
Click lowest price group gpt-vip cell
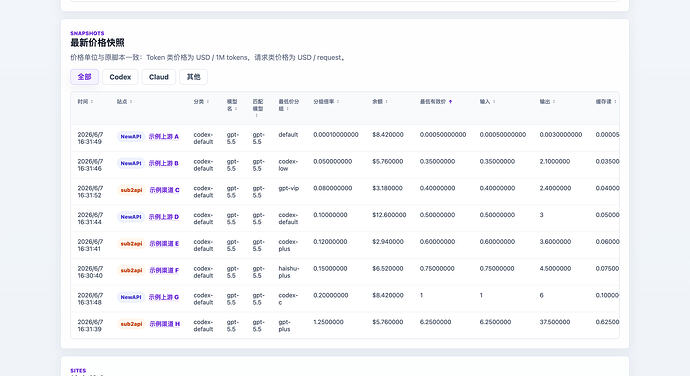pos(289,188)
